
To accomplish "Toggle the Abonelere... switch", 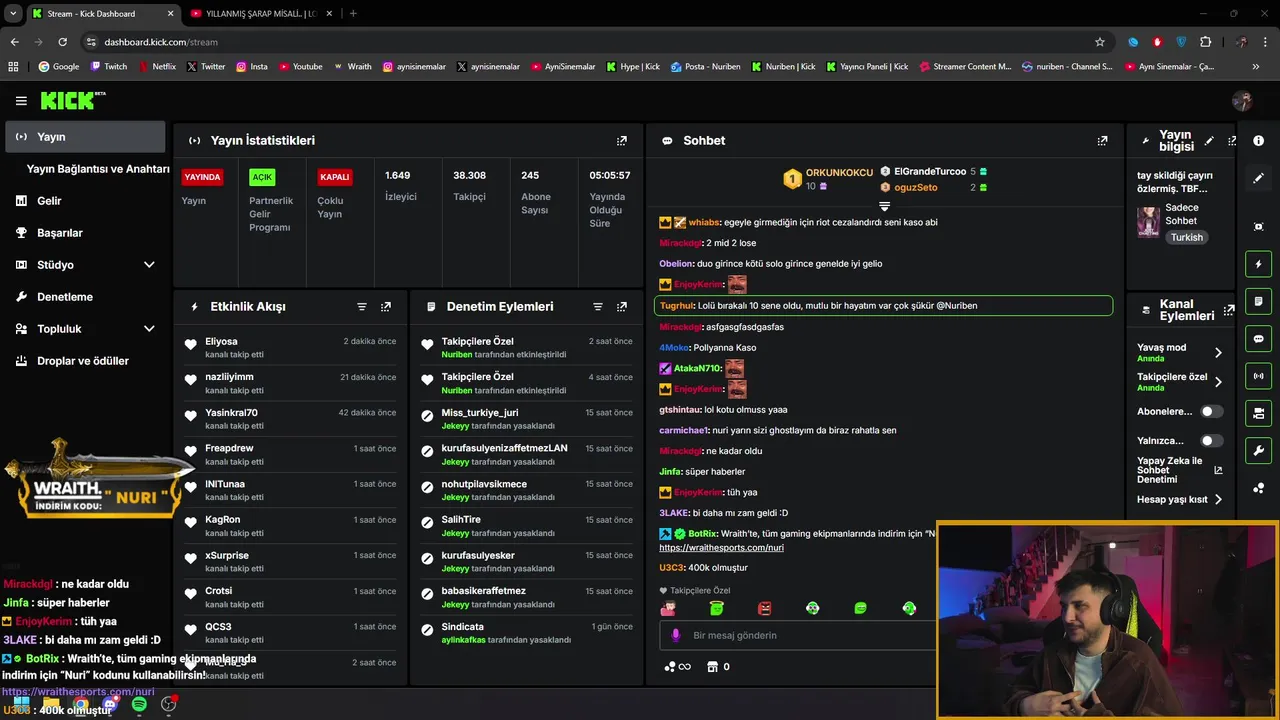I will coord(1212,411).
